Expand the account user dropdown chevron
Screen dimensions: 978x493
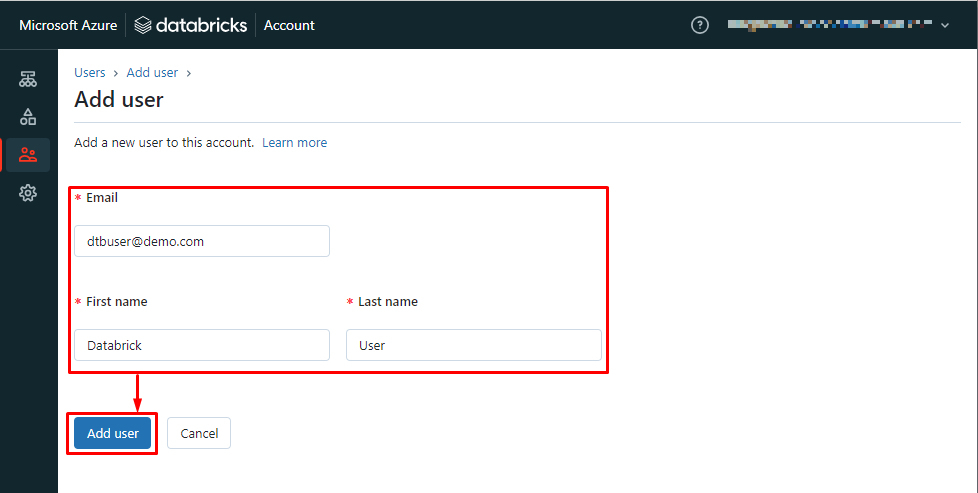pyautogui.click(x=944, y=26)
